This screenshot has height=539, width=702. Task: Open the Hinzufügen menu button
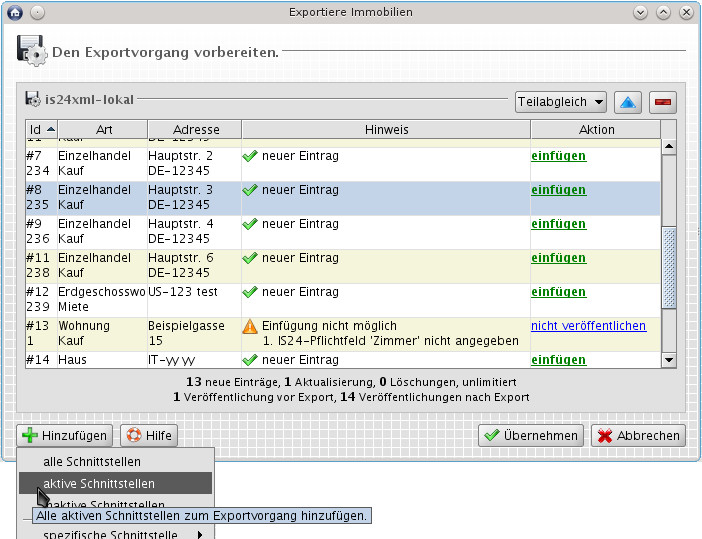(65, 435)
